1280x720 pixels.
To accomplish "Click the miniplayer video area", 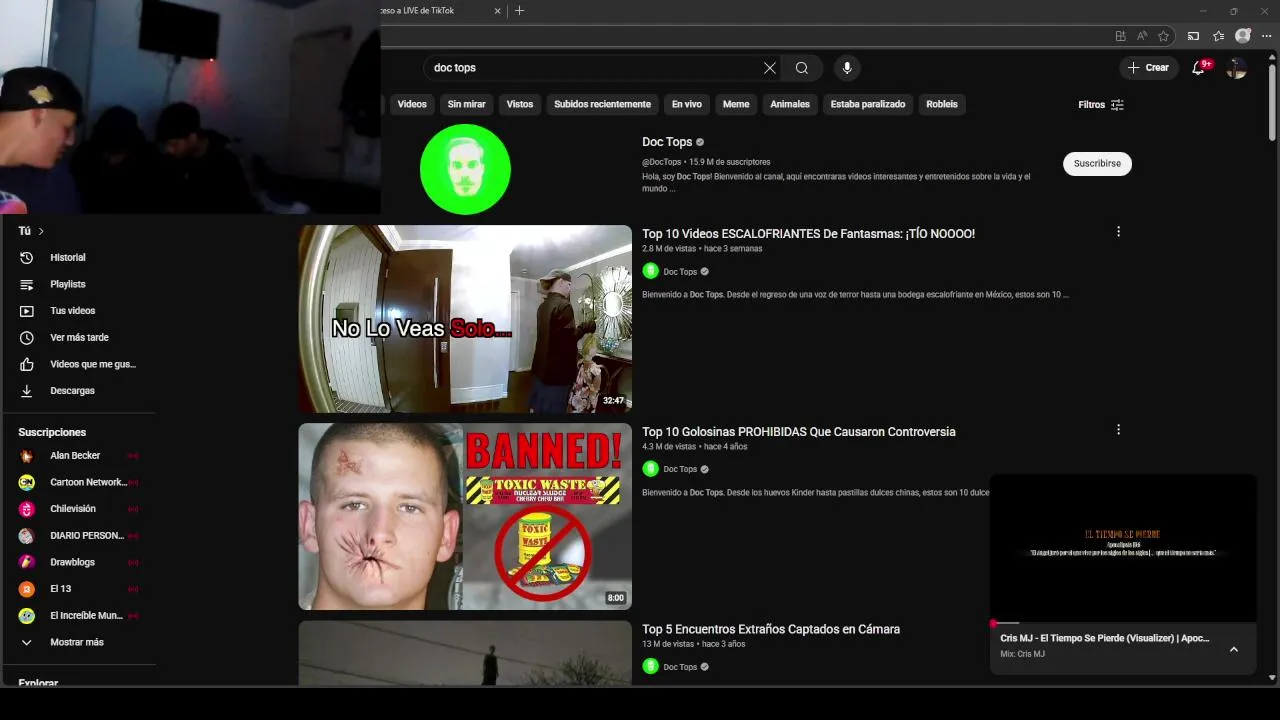I will pyautogui.click(x=1123, y=548).
